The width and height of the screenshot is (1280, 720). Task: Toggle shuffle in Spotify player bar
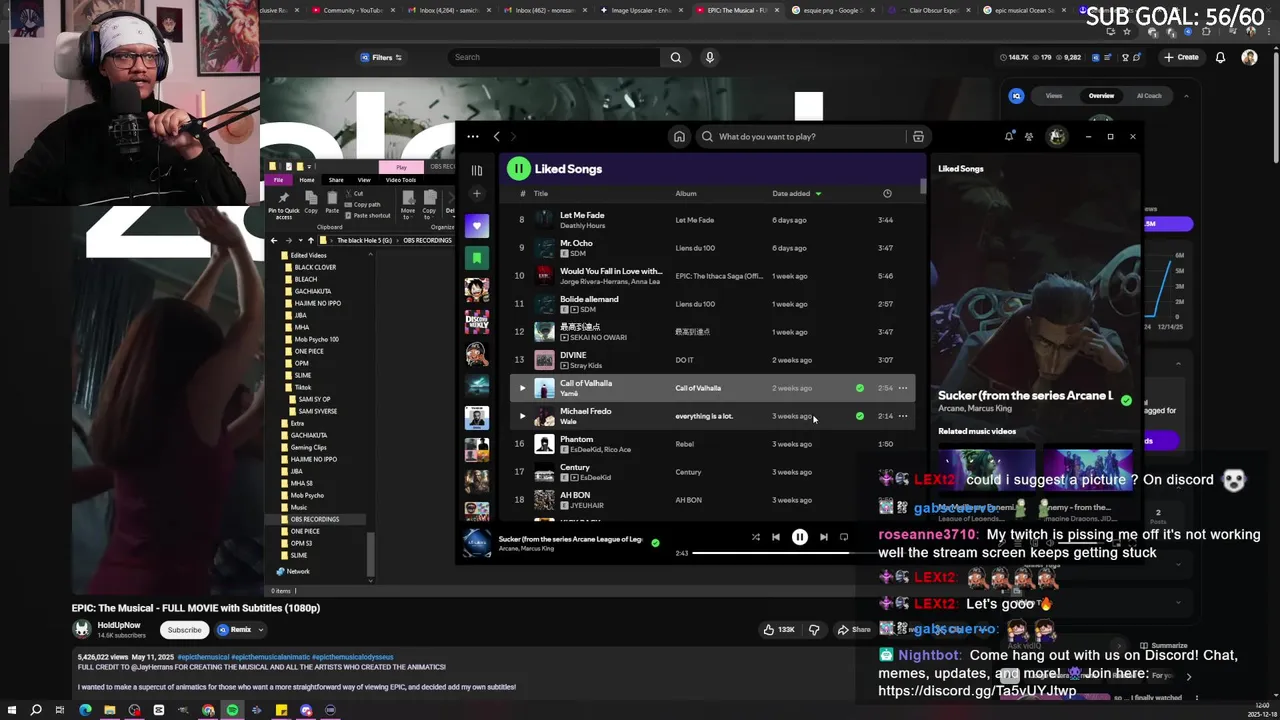tap(755, 537)
